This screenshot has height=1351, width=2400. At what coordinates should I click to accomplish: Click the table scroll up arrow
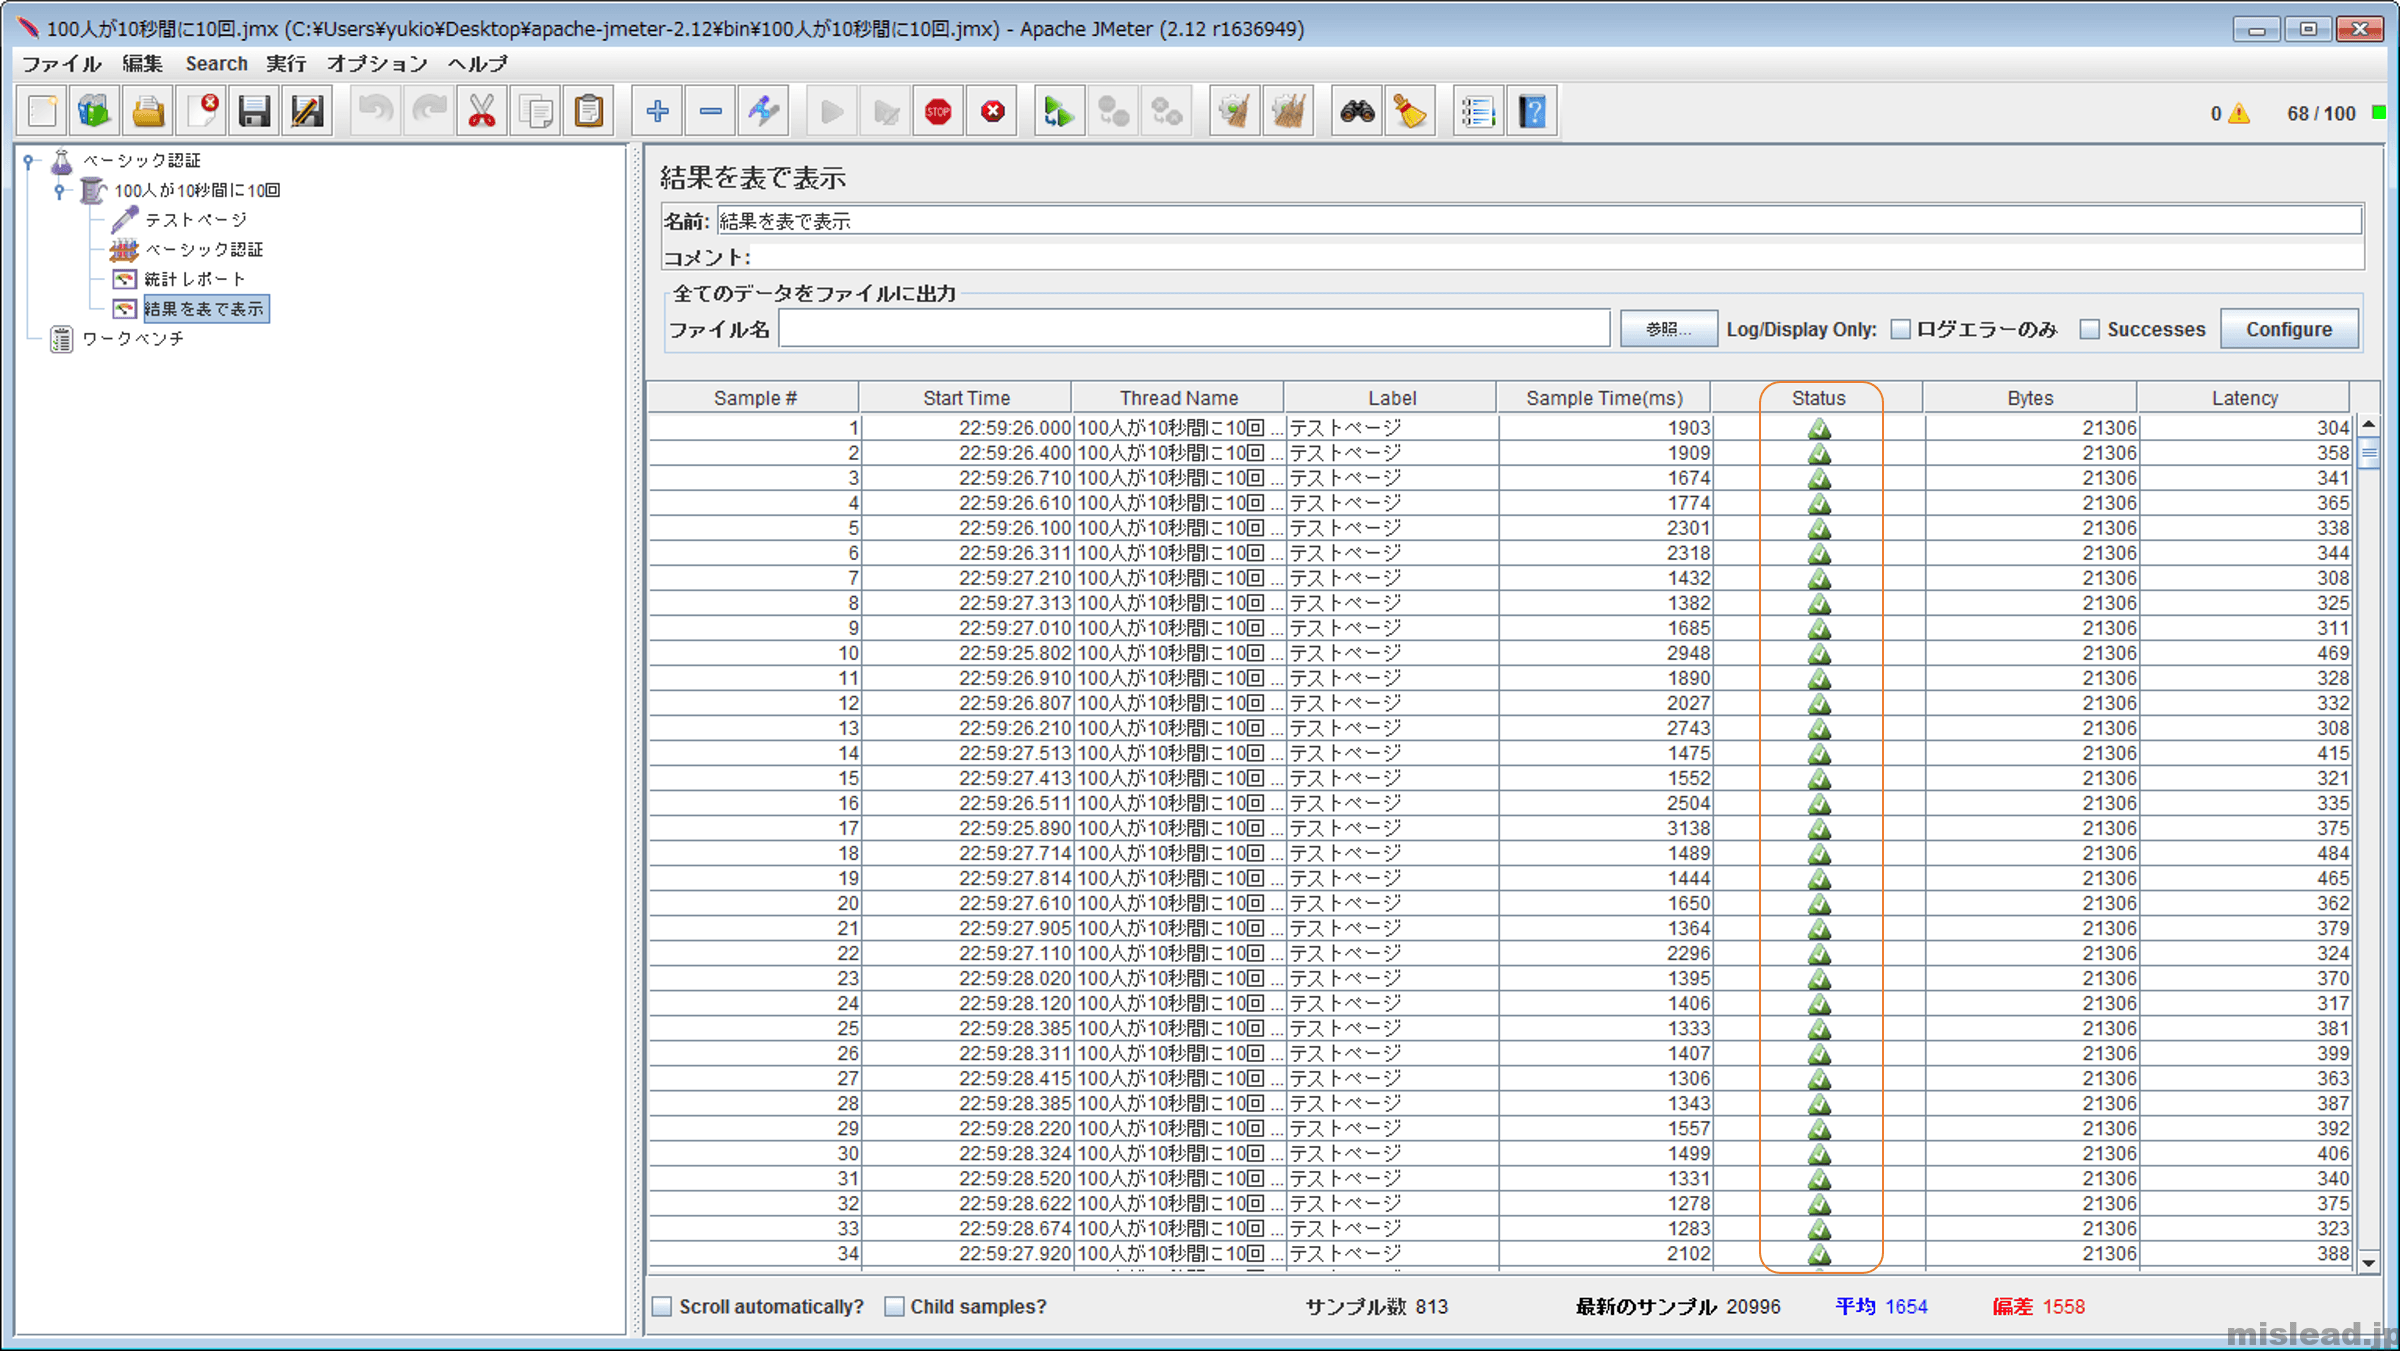pos(2368,425)
